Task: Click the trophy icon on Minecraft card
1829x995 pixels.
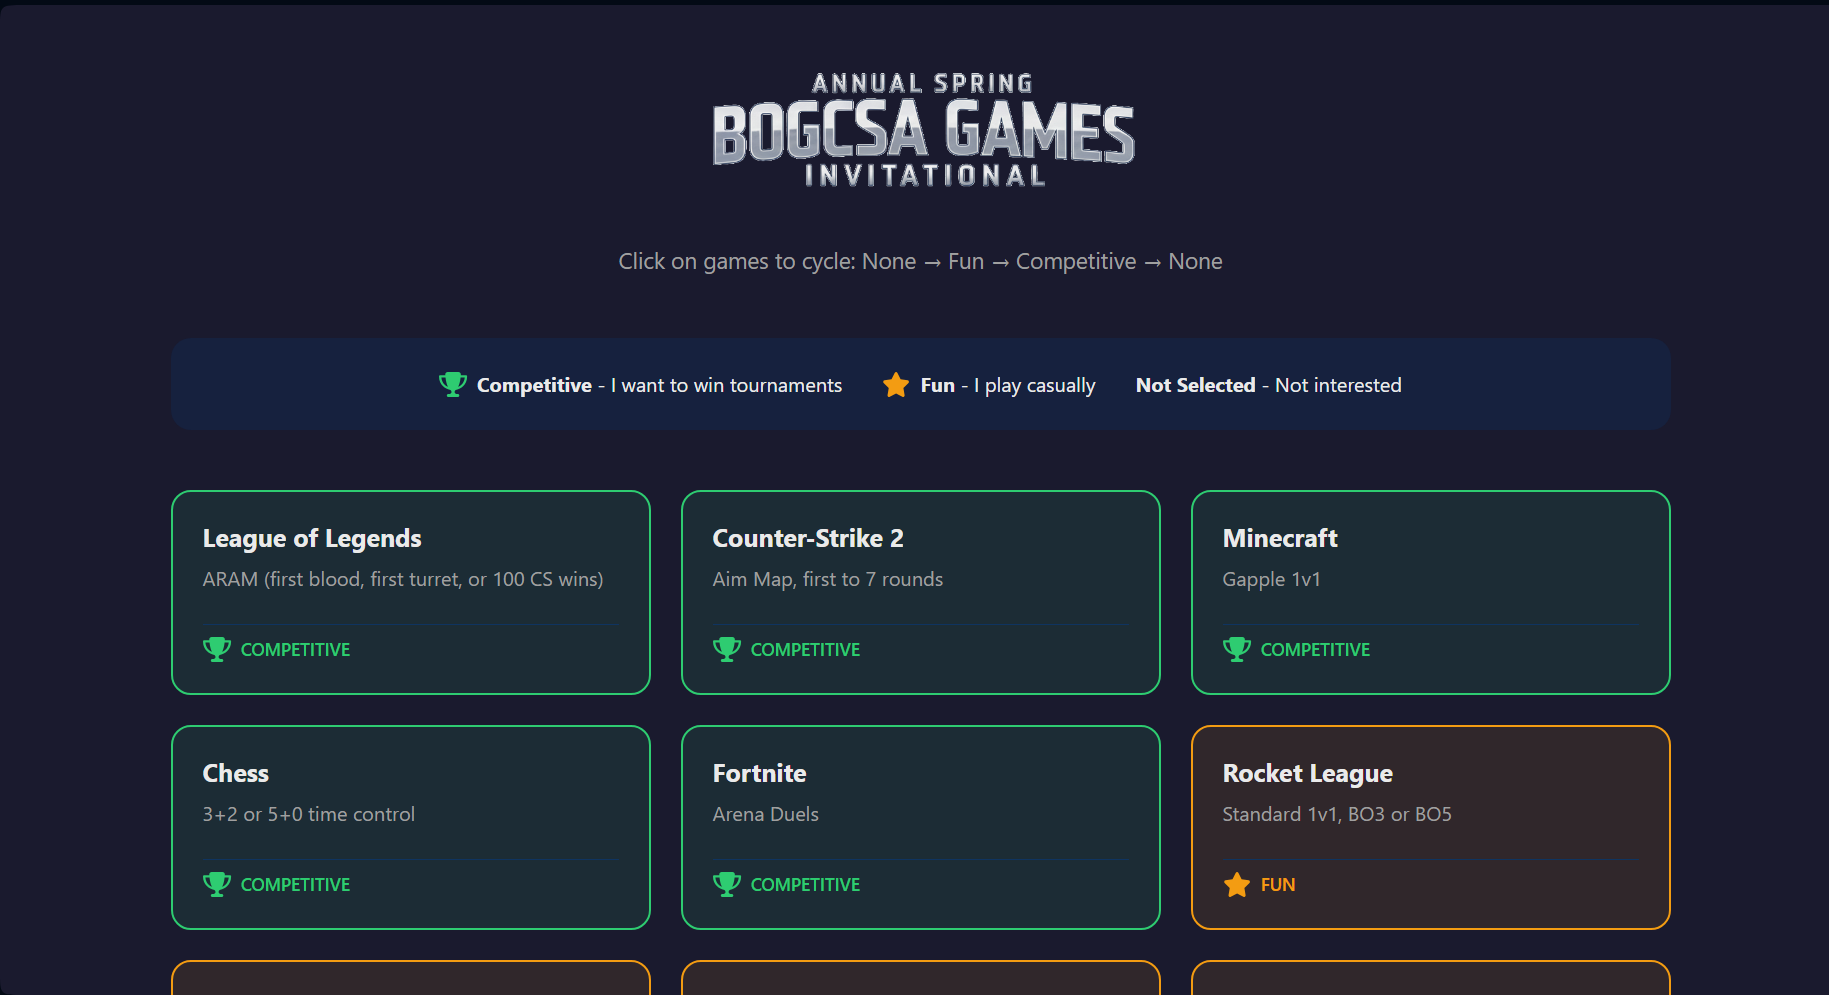Action: coord(1237,649)
